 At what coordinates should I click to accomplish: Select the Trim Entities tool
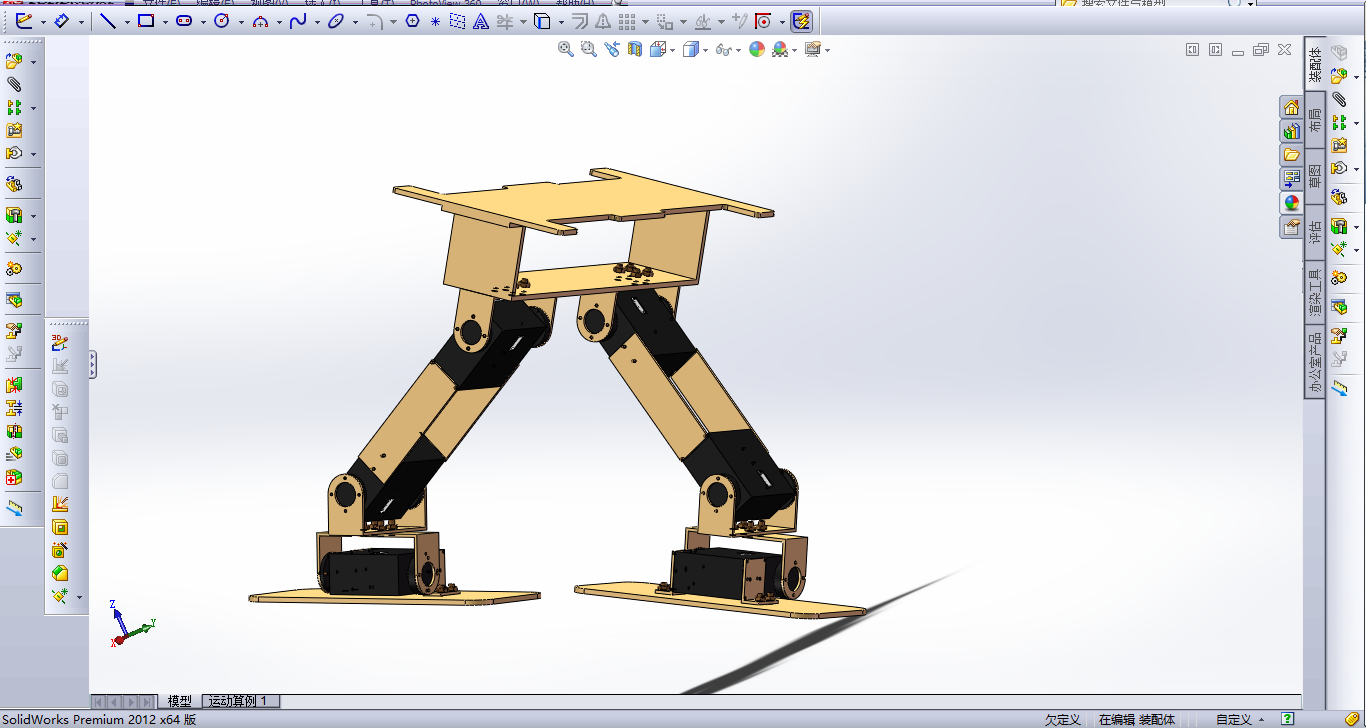point(505,21)
